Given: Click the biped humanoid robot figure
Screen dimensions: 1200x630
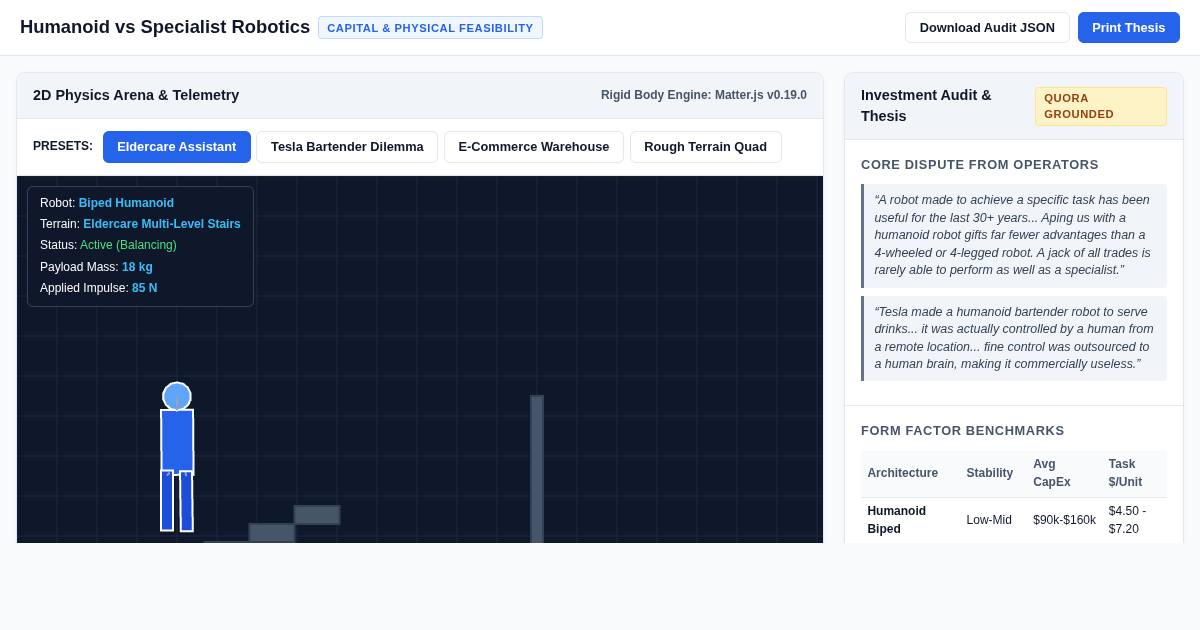Looking at the screenshot, I should point(177,456).
